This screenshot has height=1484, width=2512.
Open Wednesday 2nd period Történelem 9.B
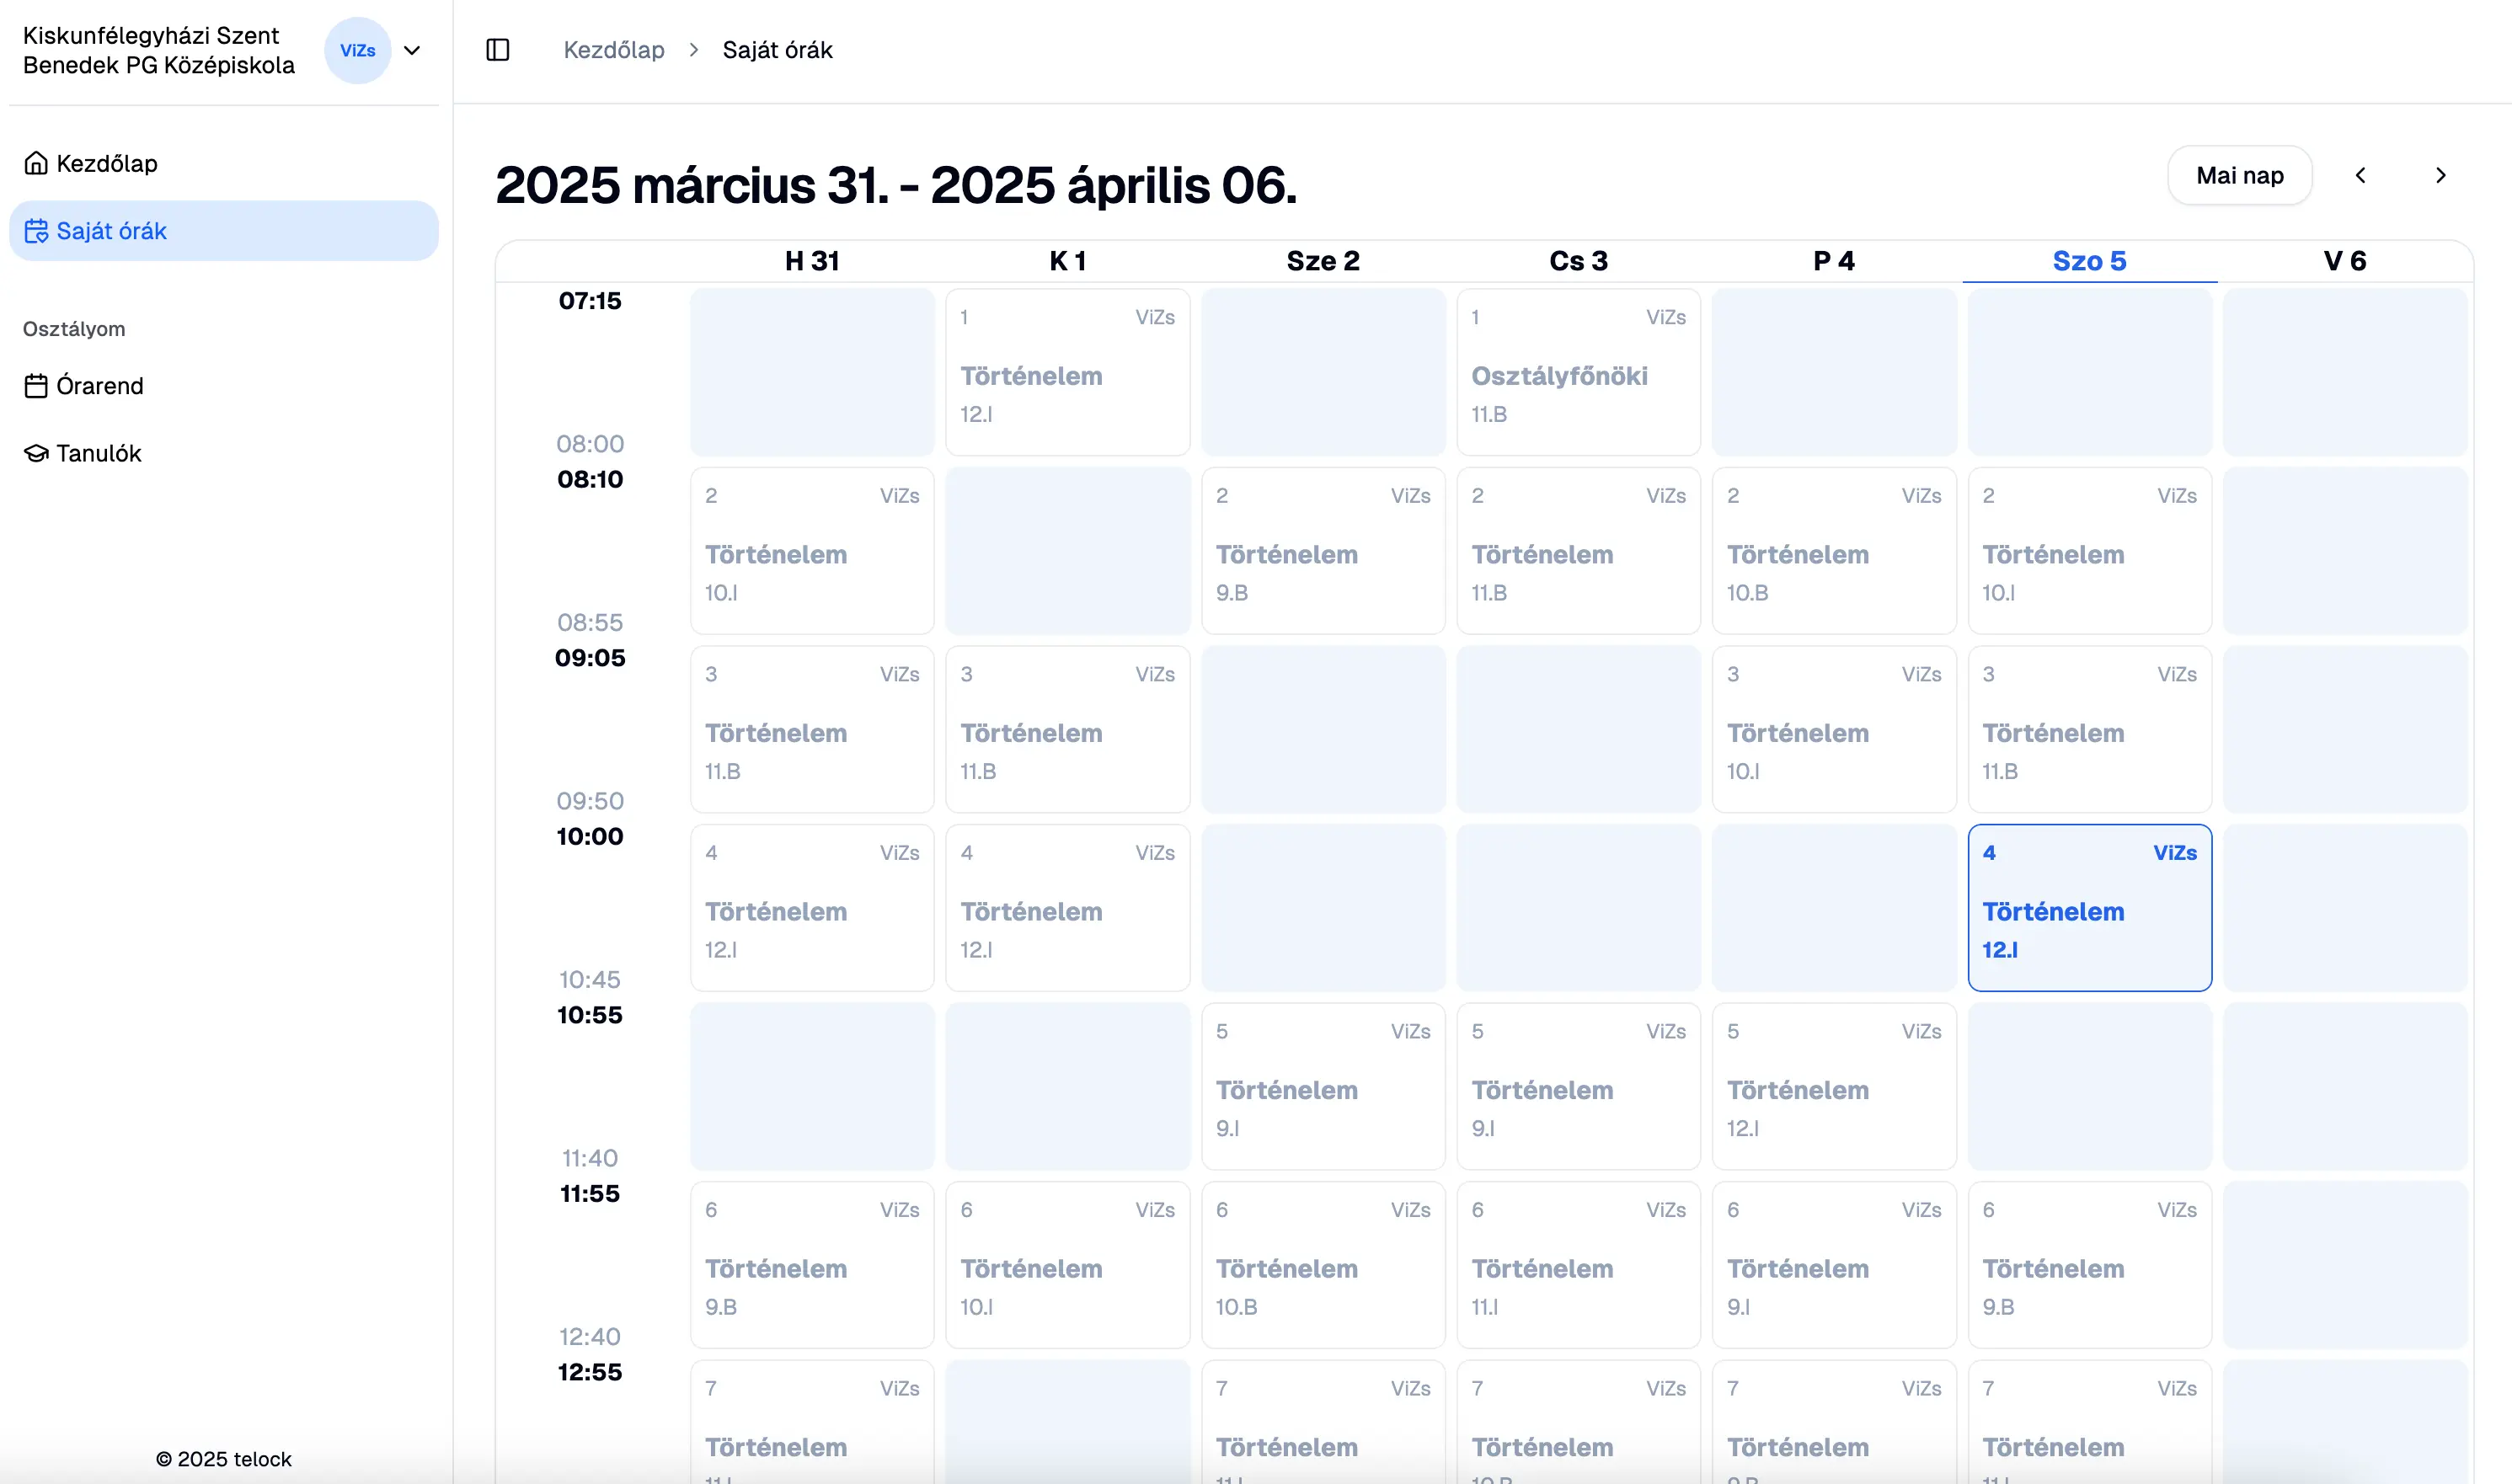[1322, 551]
